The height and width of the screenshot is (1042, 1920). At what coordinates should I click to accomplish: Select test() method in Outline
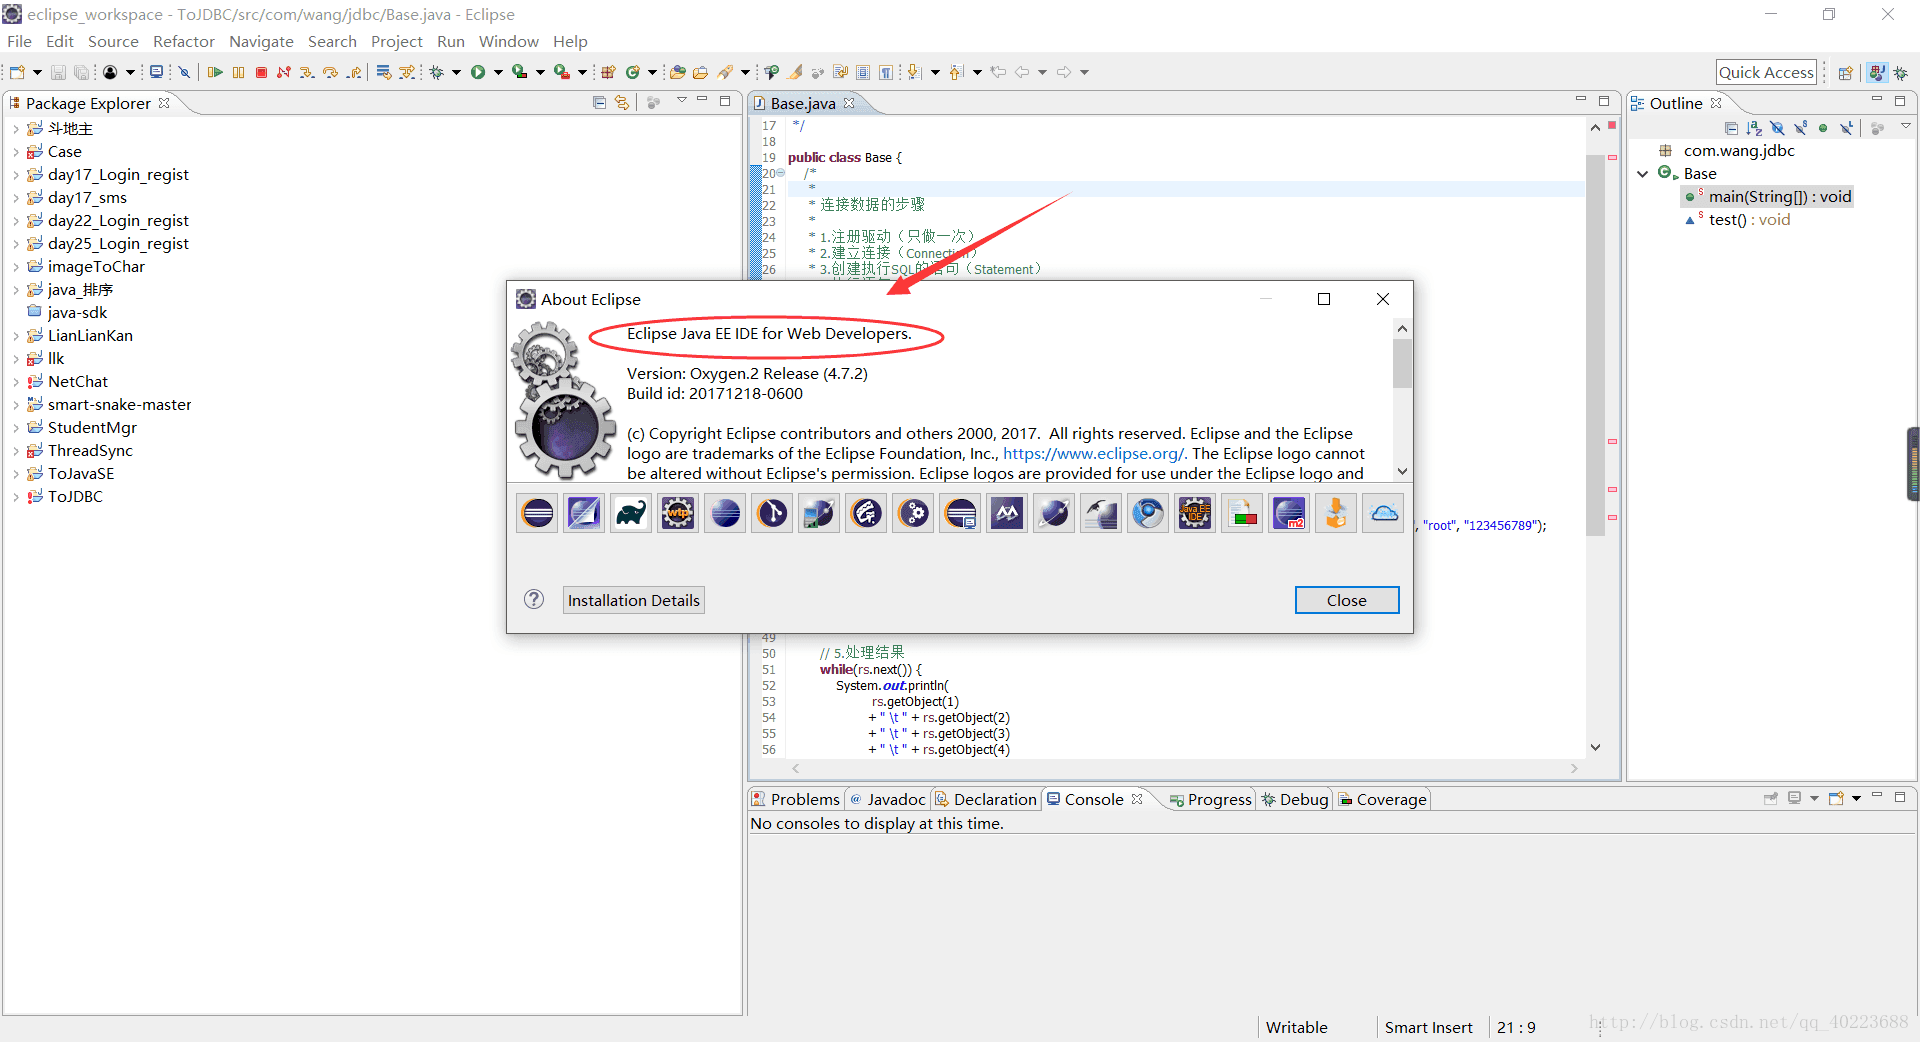click(x=1738, y=220)
